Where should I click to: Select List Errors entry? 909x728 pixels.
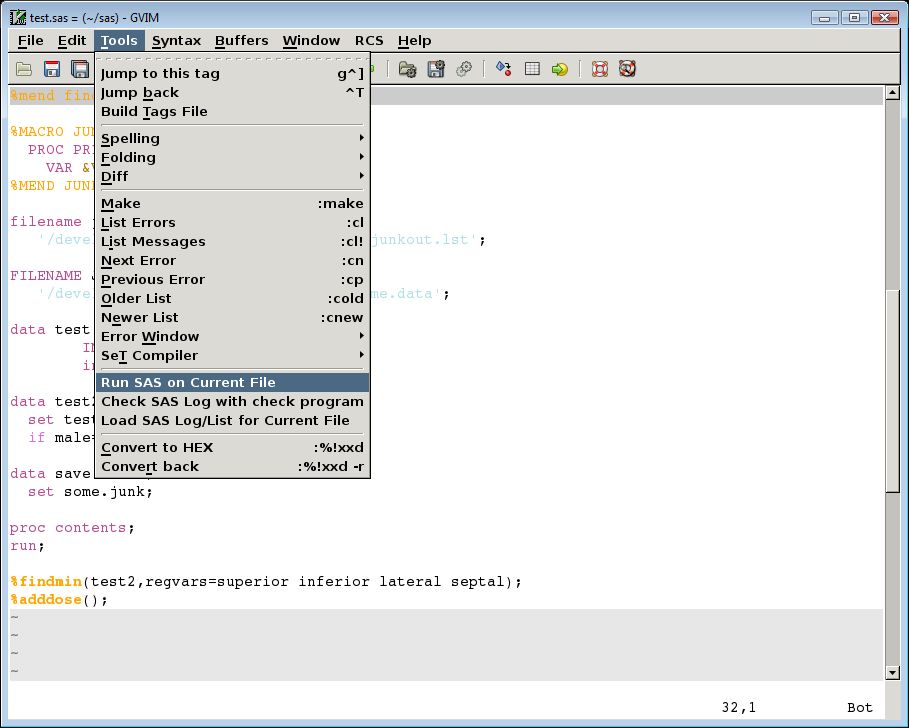tap(232, 223)
